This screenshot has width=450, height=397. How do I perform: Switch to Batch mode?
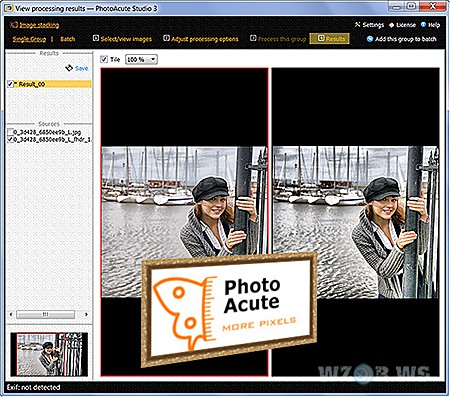click(x=68, y=39)
